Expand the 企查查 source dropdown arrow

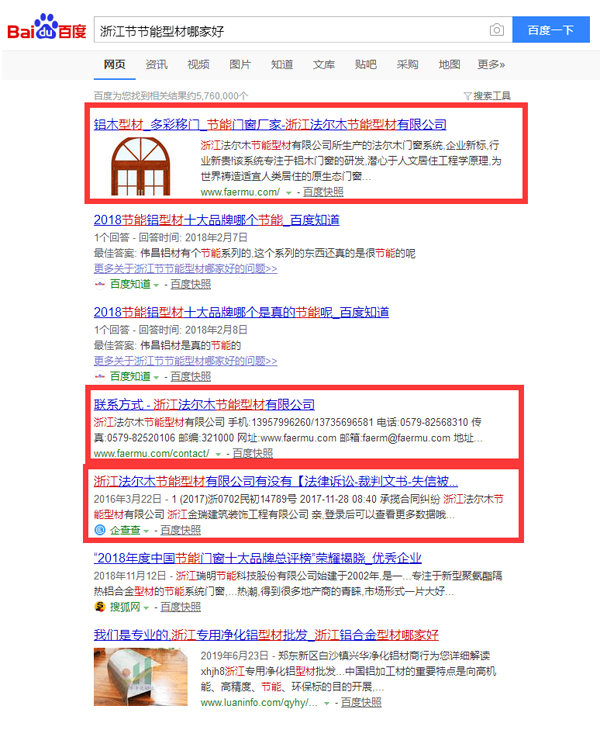146,530
